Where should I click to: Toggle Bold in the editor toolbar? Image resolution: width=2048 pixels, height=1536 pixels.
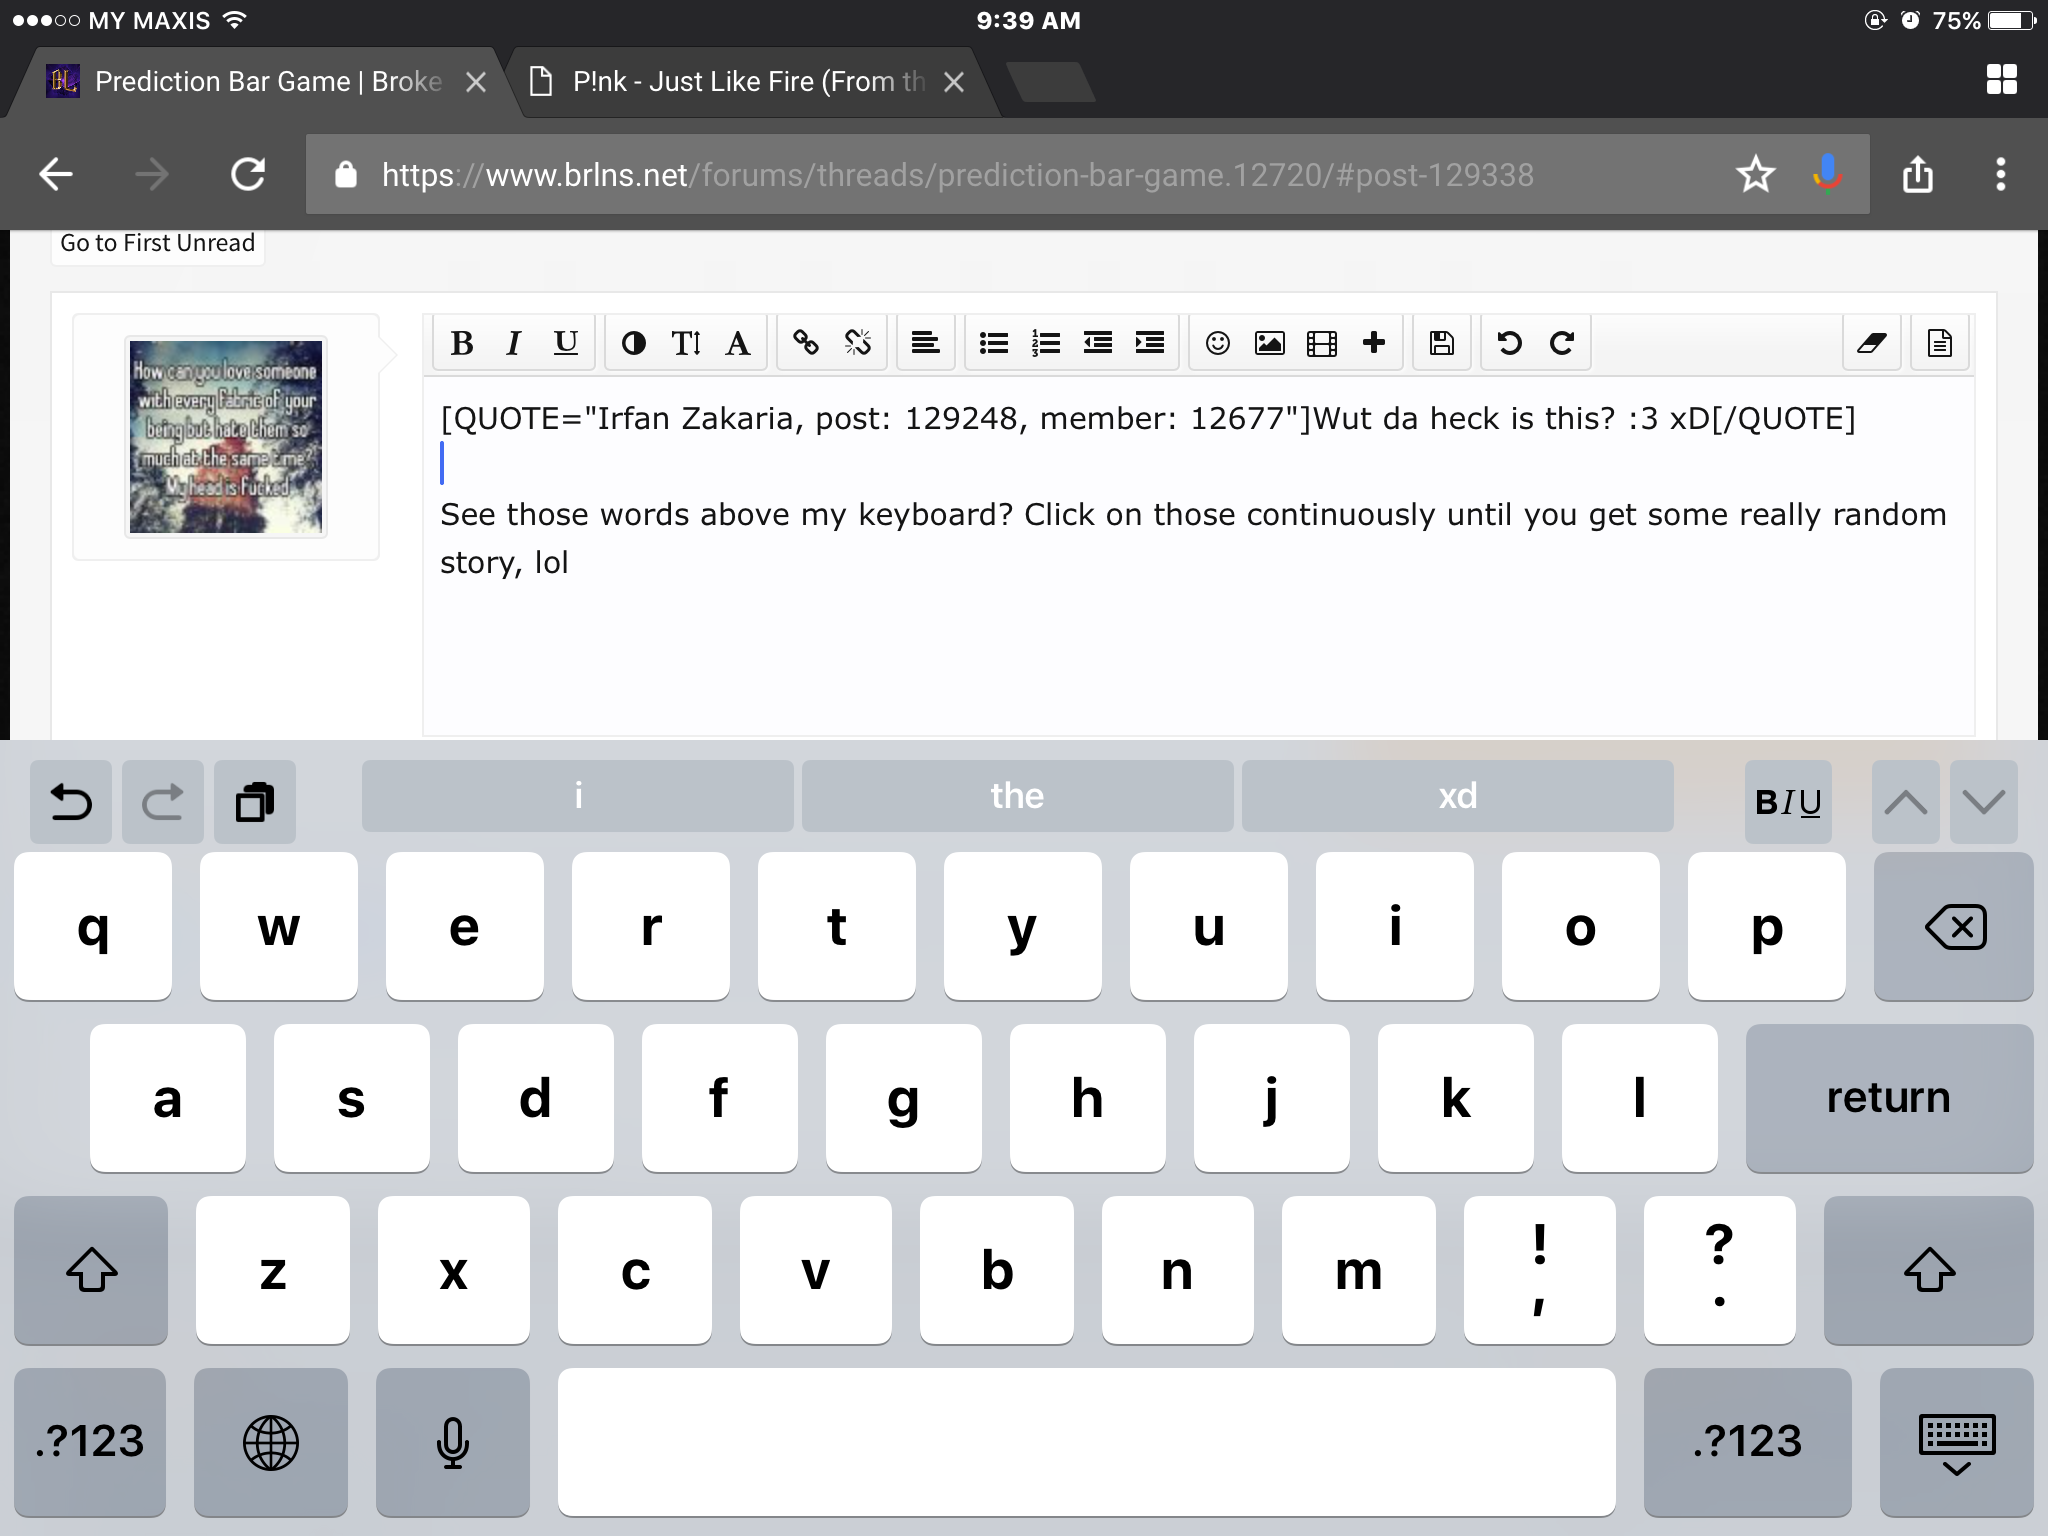pos(462,343)
